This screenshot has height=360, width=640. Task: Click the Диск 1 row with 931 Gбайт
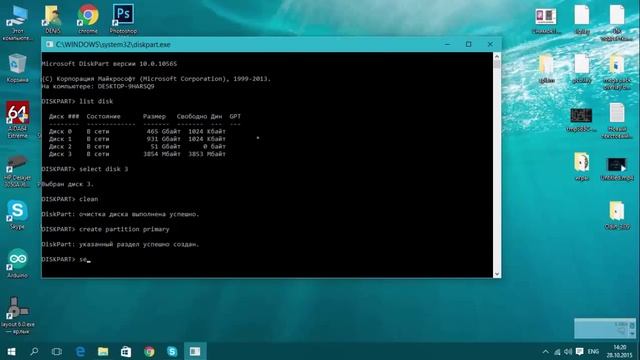point(137,139)
